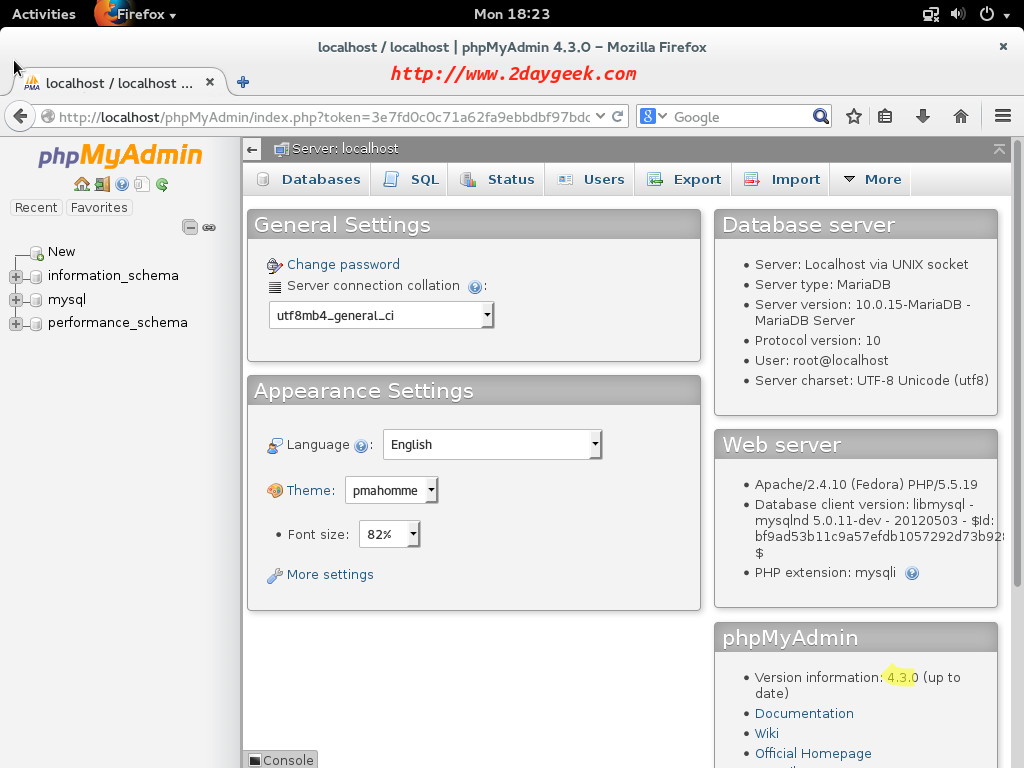Click the Change password link
The image size is (1024, 768).
[344, 264]
